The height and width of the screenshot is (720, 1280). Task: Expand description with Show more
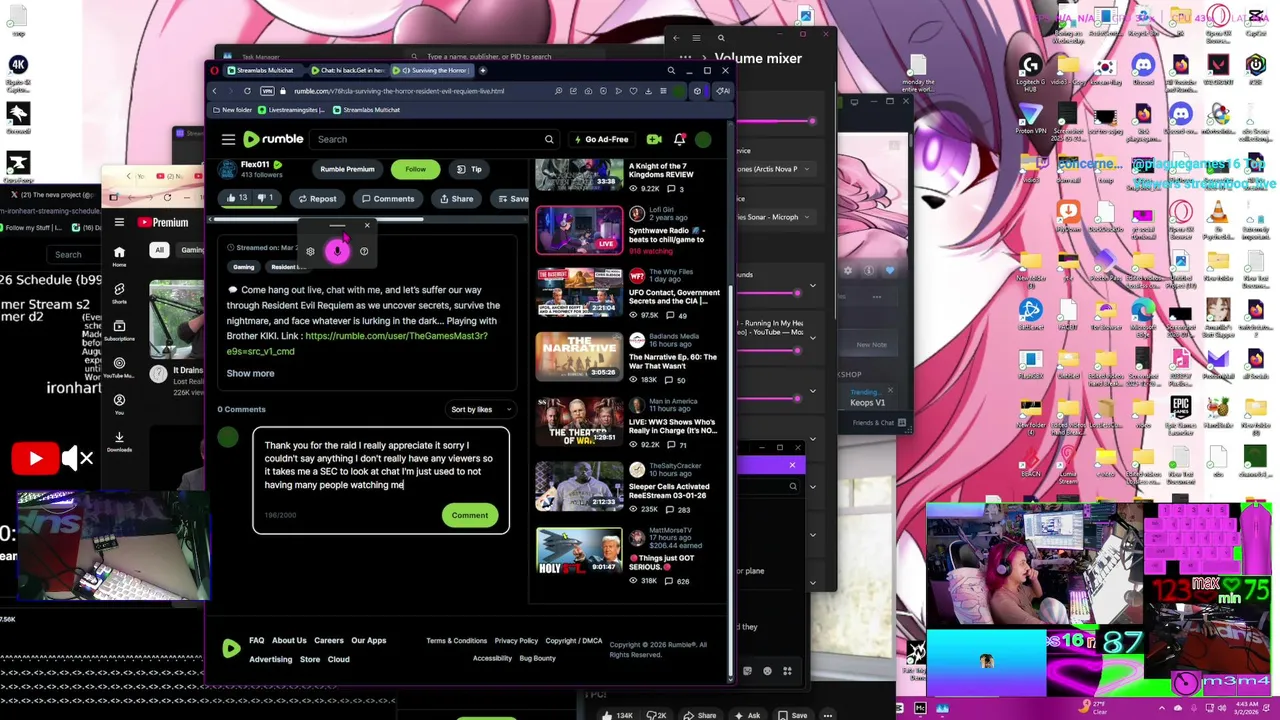click(250, 373)
